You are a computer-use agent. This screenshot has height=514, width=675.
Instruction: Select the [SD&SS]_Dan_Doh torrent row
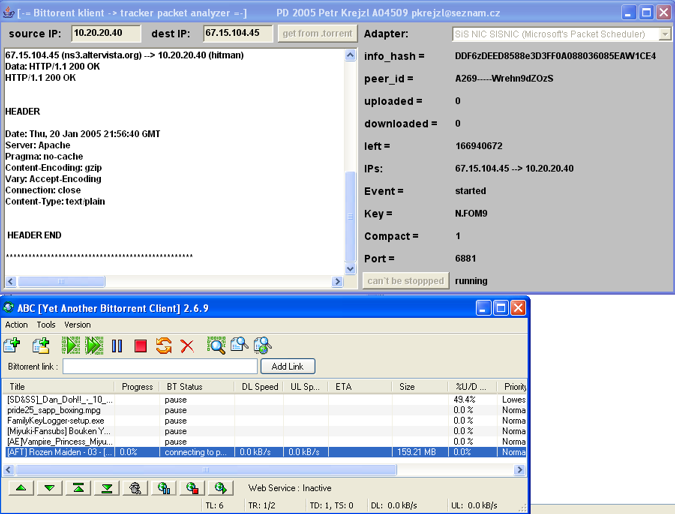point(265,399)
